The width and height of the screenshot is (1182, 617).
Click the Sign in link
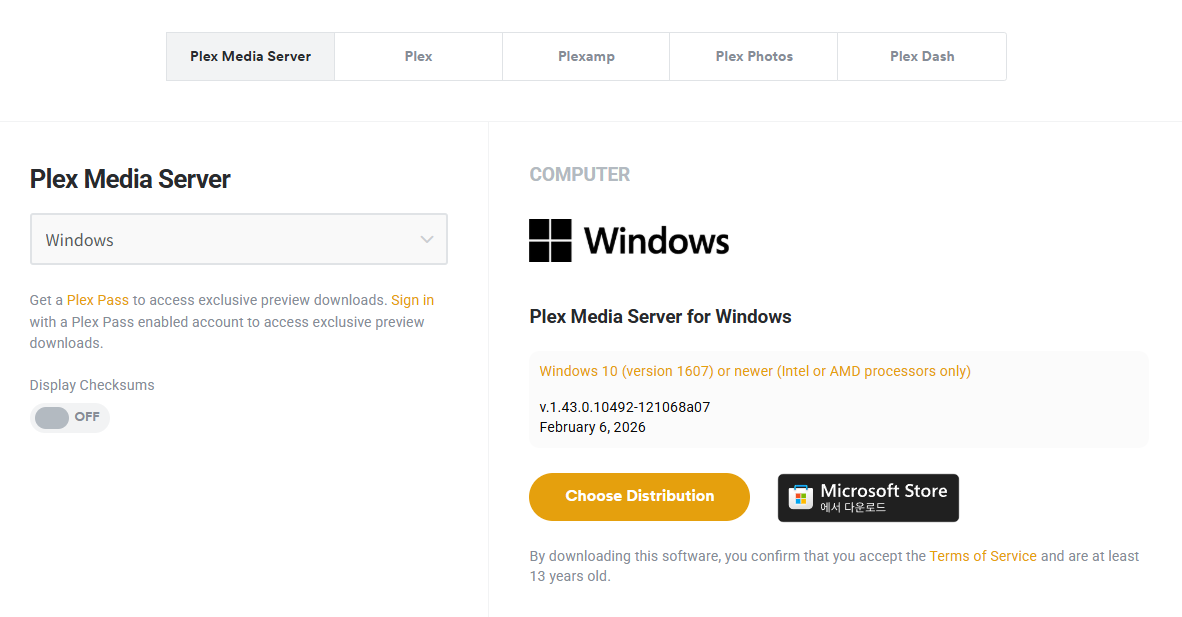pyautogui.click(x=412, y=300)
